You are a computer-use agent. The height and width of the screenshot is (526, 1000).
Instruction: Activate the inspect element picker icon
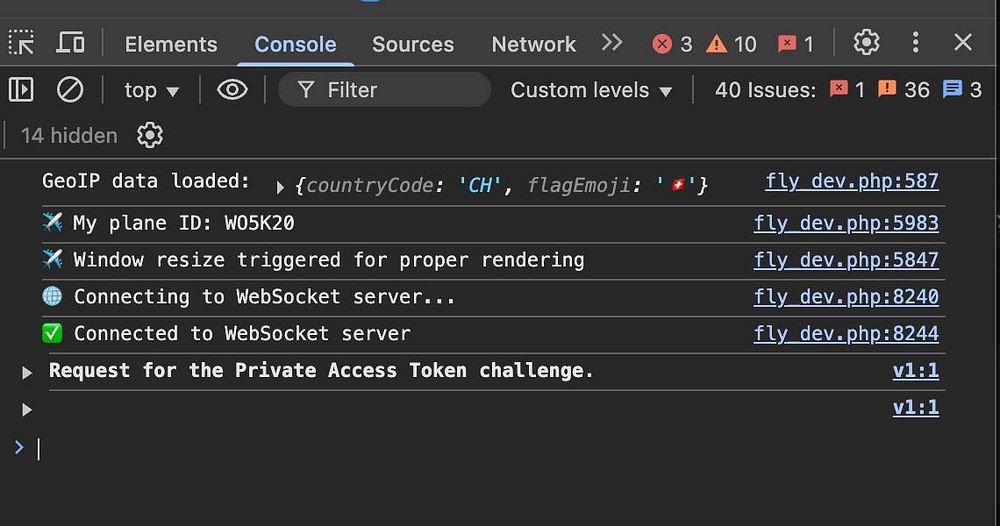coord(22,43)
